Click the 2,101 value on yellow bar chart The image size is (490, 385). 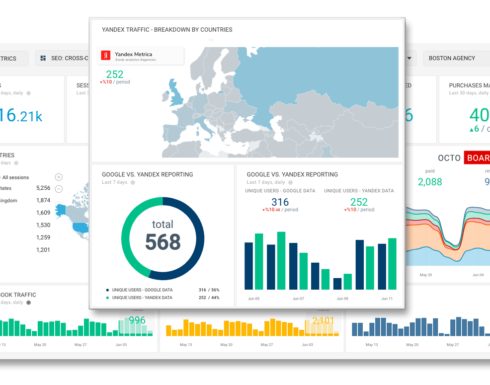[323, 321]
